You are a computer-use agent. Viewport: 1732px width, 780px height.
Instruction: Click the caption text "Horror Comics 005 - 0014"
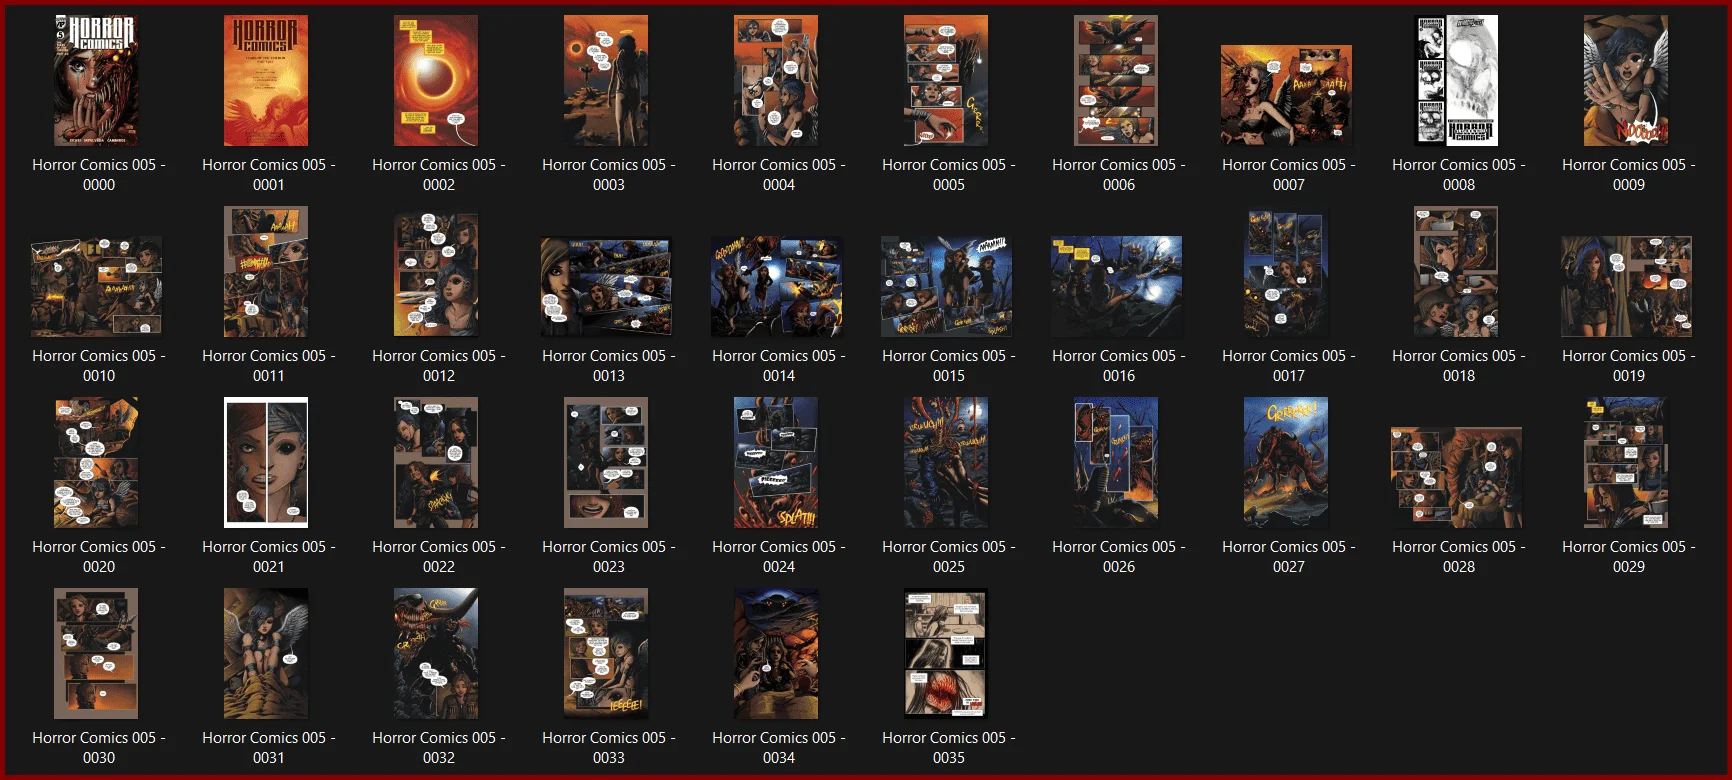[779, 366]
